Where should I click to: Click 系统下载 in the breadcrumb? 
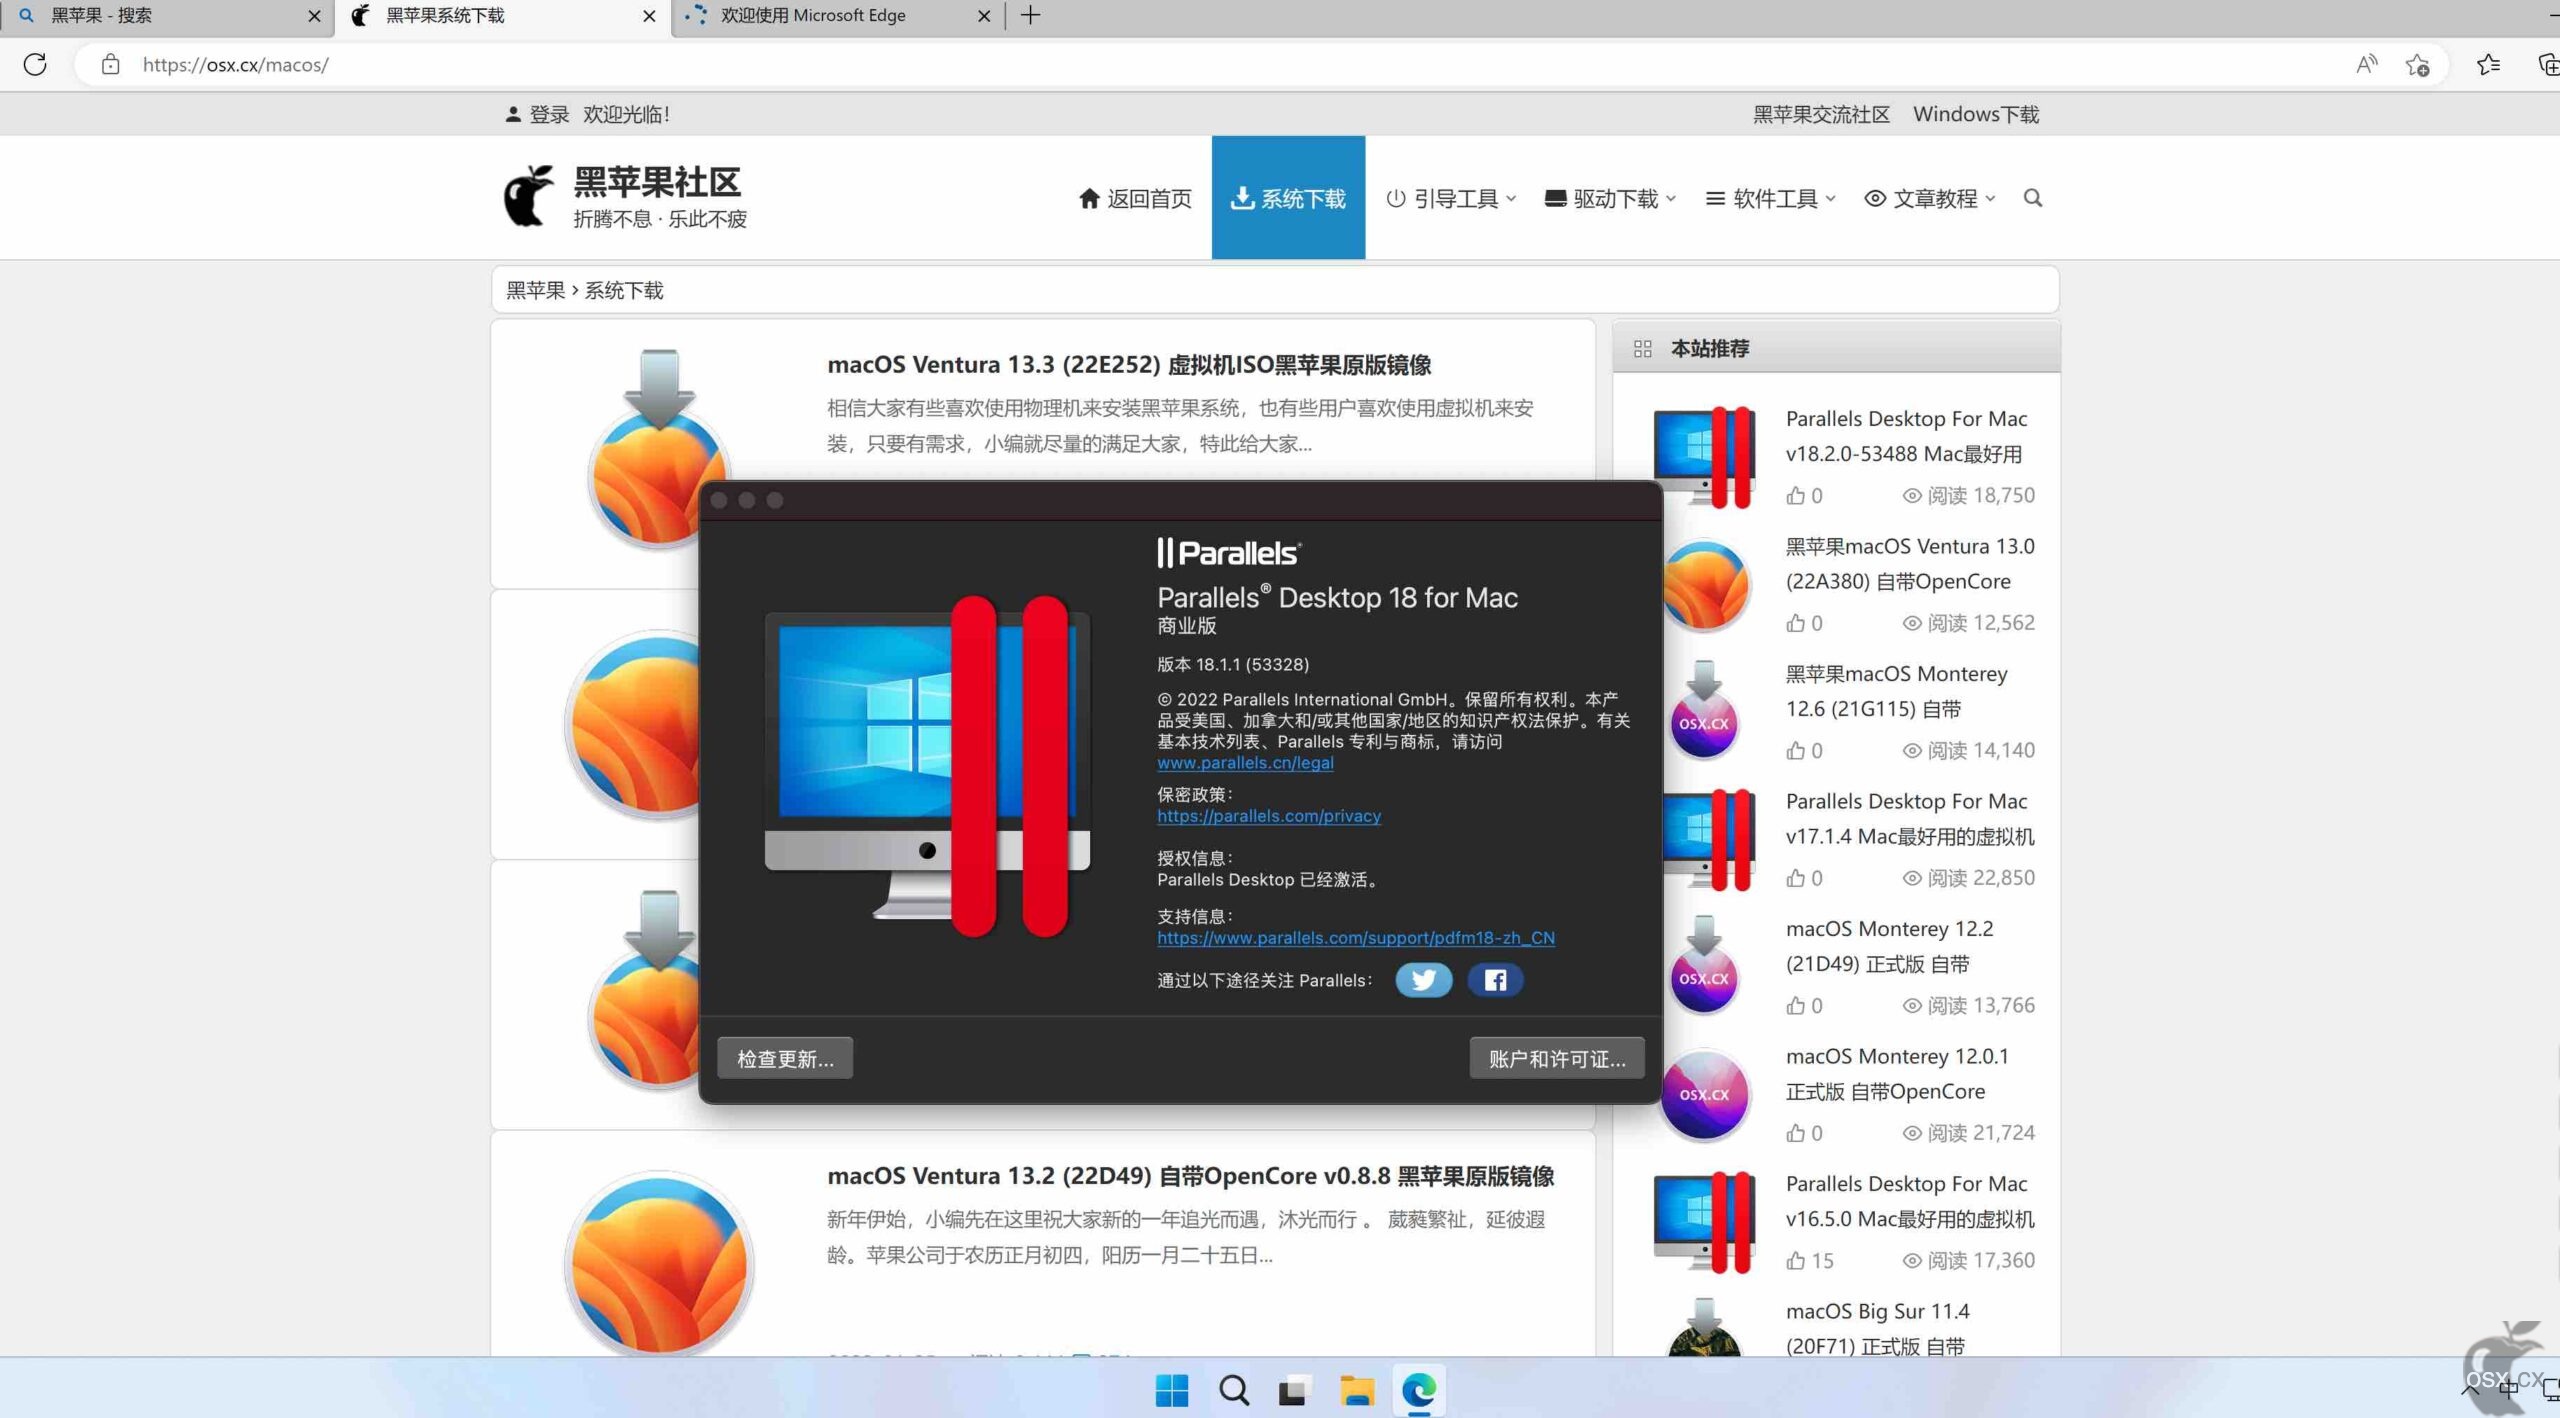pyautogui.click(x=624, y=290)
